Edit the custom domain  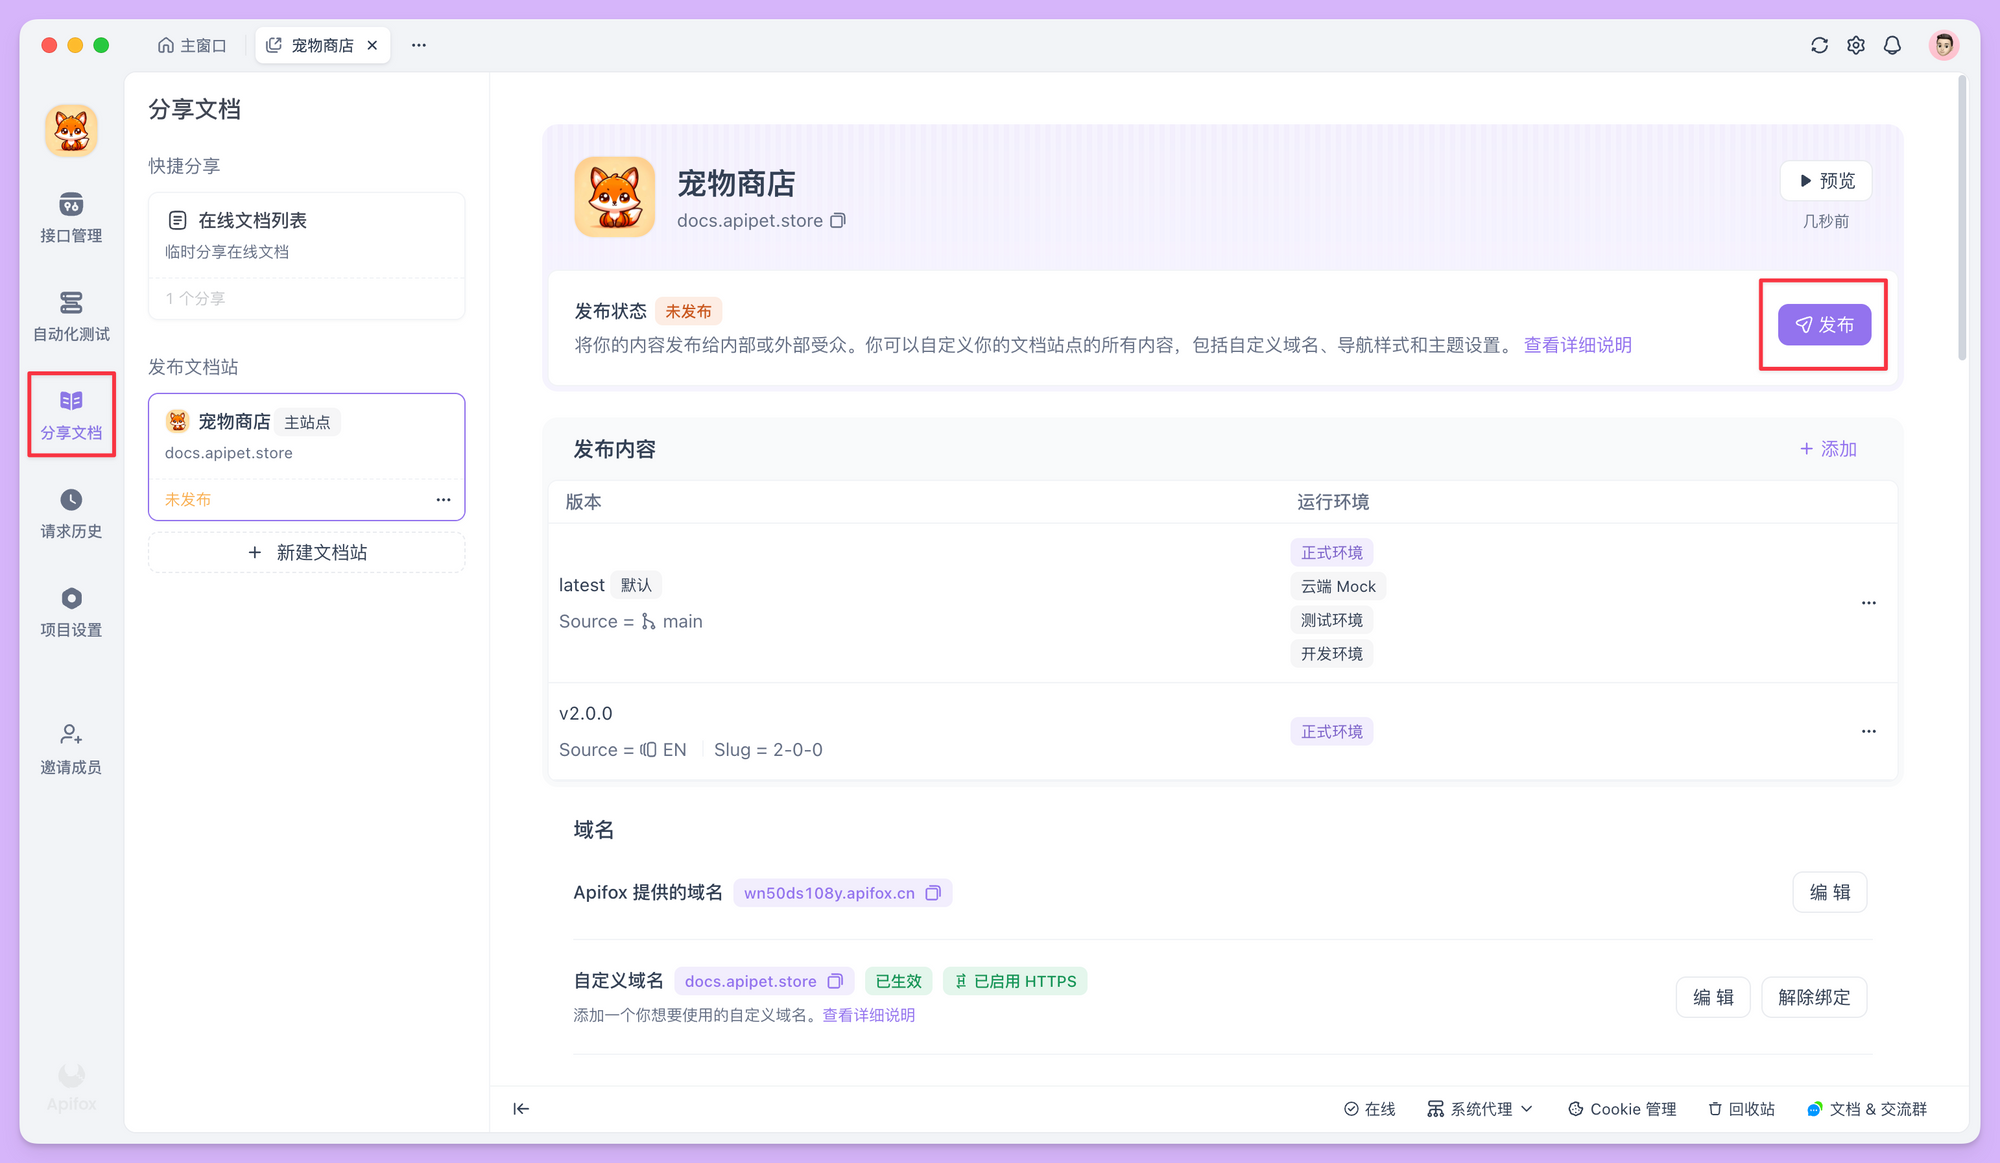click(1713, 997)
